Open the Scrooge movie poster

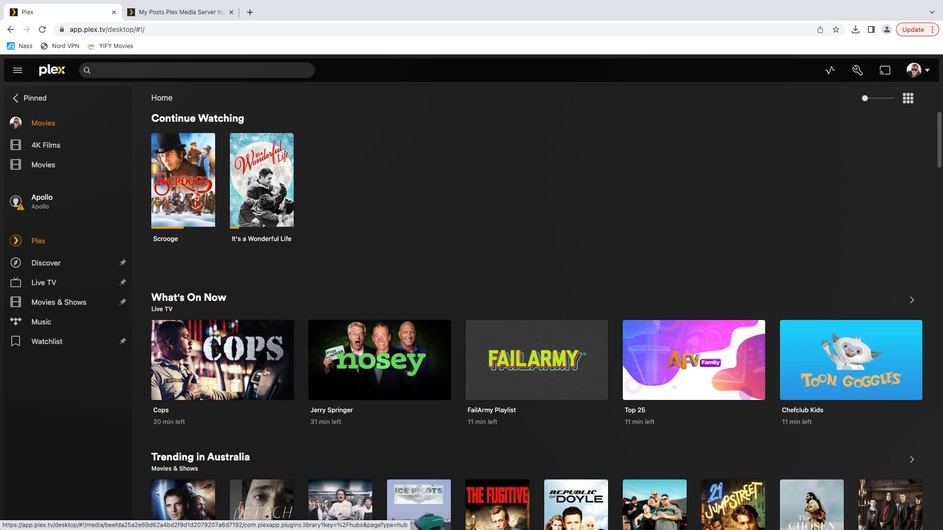183,180
